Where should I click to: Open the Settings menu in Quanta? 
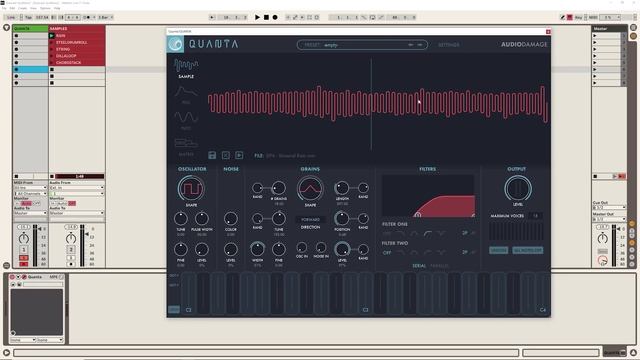click(449, 45)
